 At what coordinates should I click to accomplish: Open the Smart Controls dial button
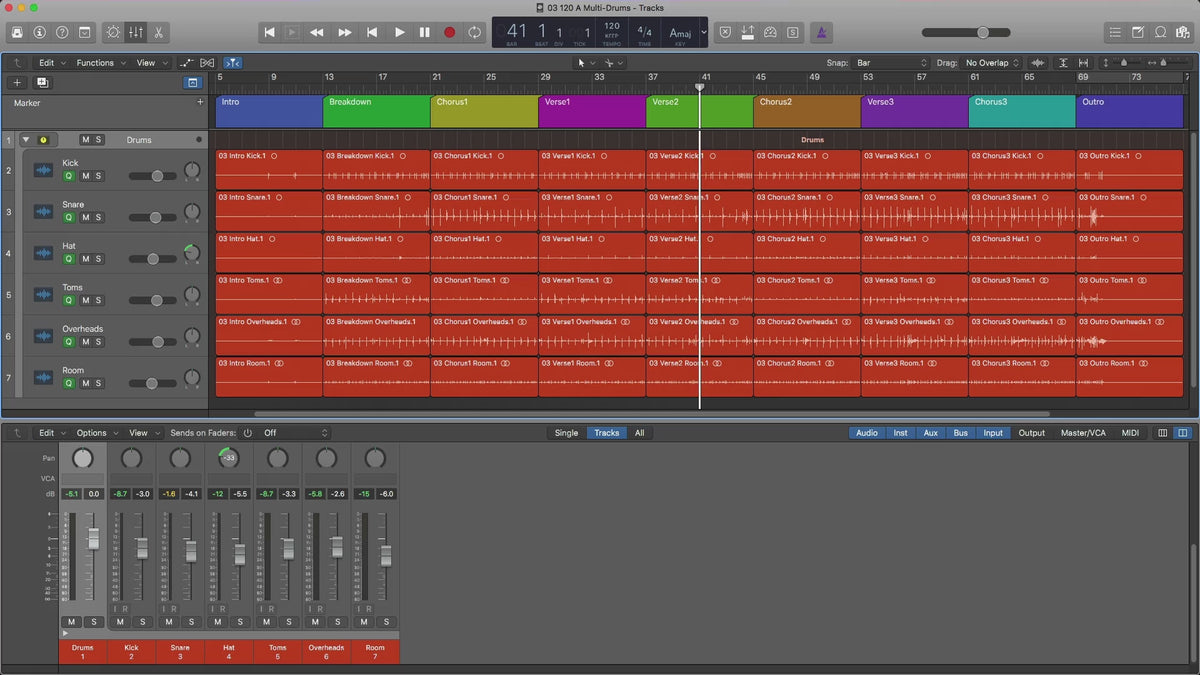112,32
